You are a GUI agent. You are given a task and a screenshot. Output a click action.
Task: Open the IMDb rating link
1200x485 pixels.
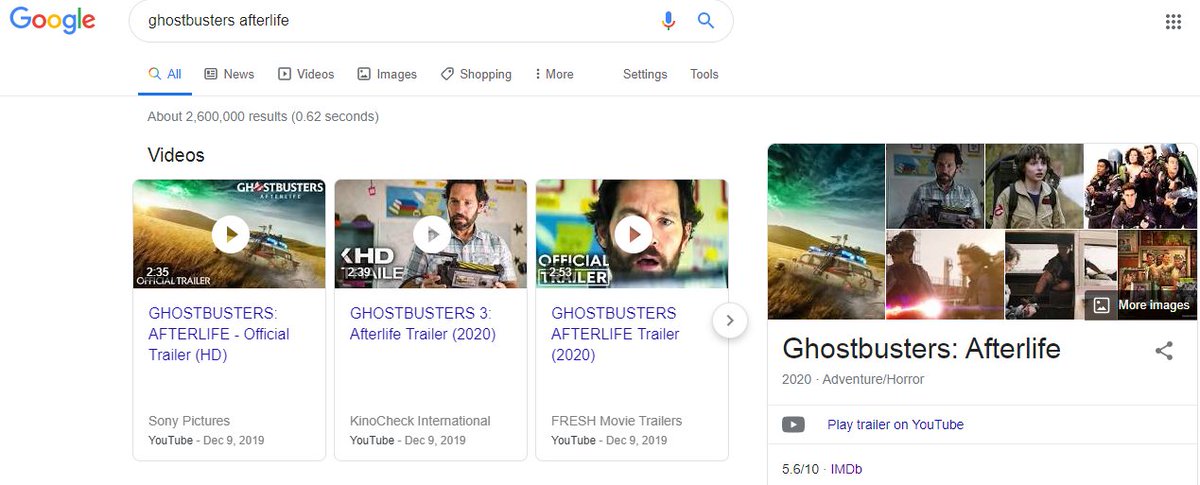click(846, 469)
